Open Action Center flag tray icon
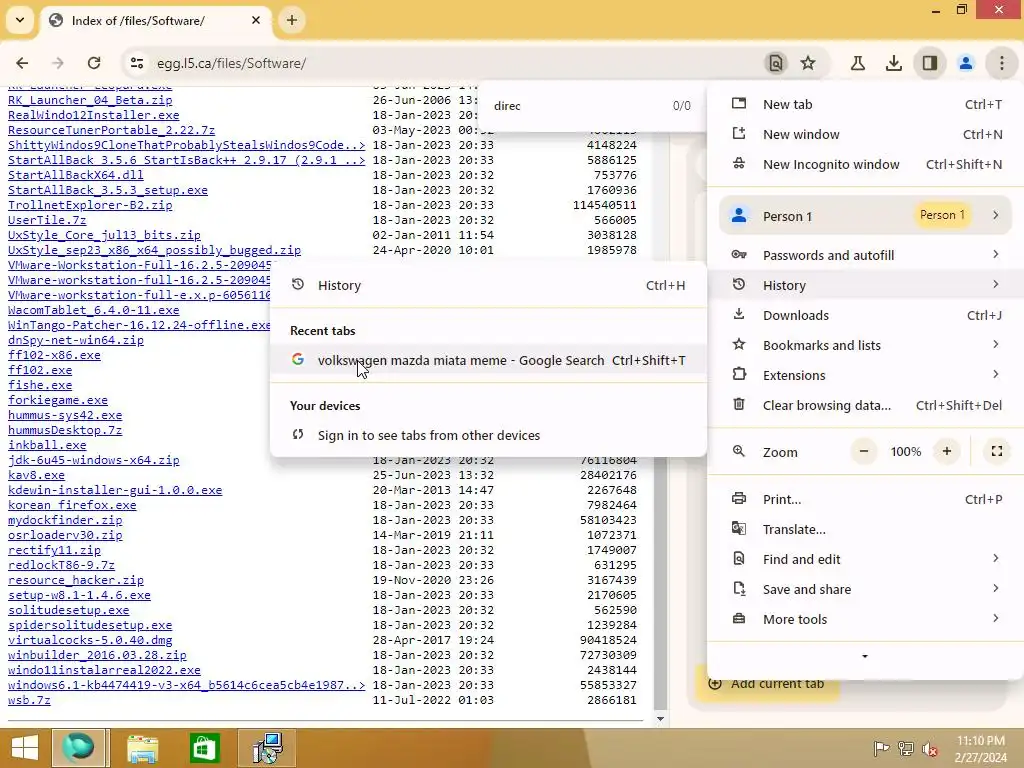The height and width of the screenshot is (768, 1024). (881, 748)
